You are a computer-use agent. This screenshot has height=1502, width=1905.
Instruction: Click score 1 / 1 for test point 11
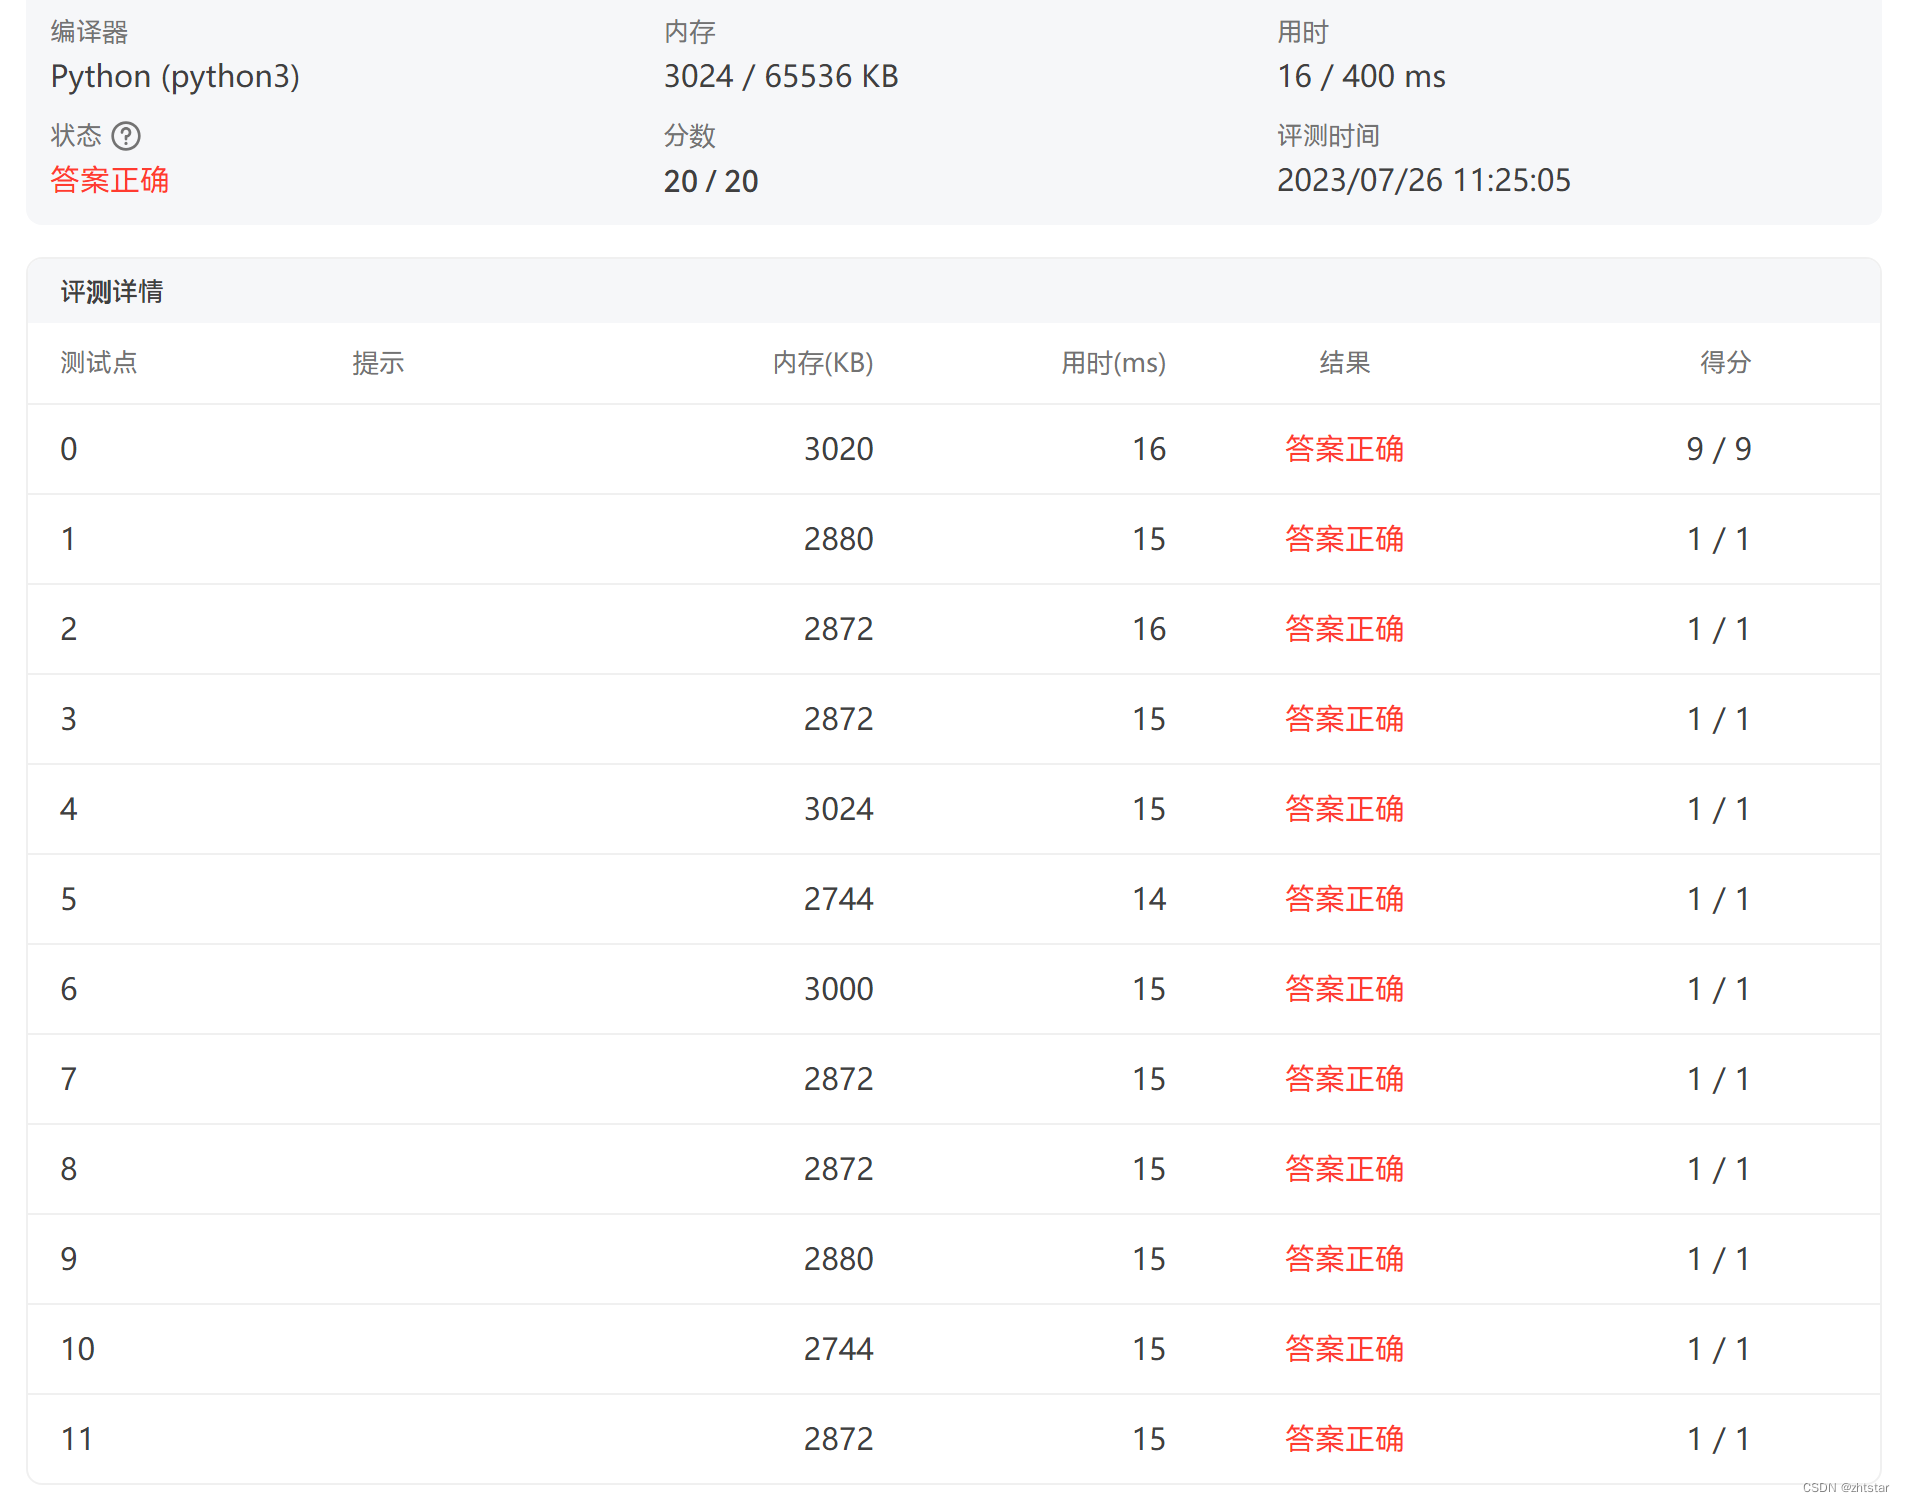click(x=1719, y=1439)
